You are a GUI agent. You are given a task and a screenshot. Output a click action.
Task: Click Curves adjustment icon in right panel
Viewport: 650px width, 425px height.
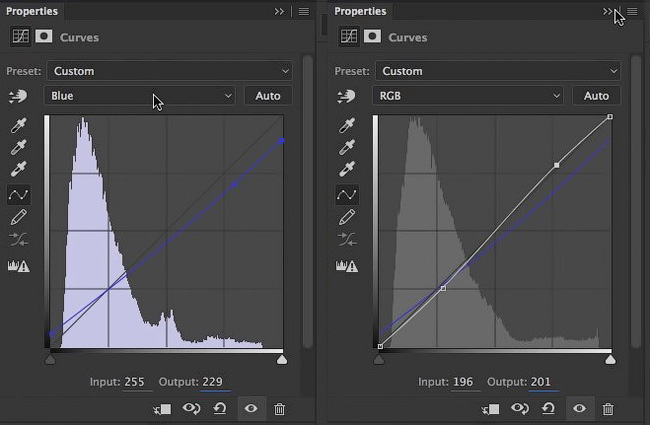point(349,36)
